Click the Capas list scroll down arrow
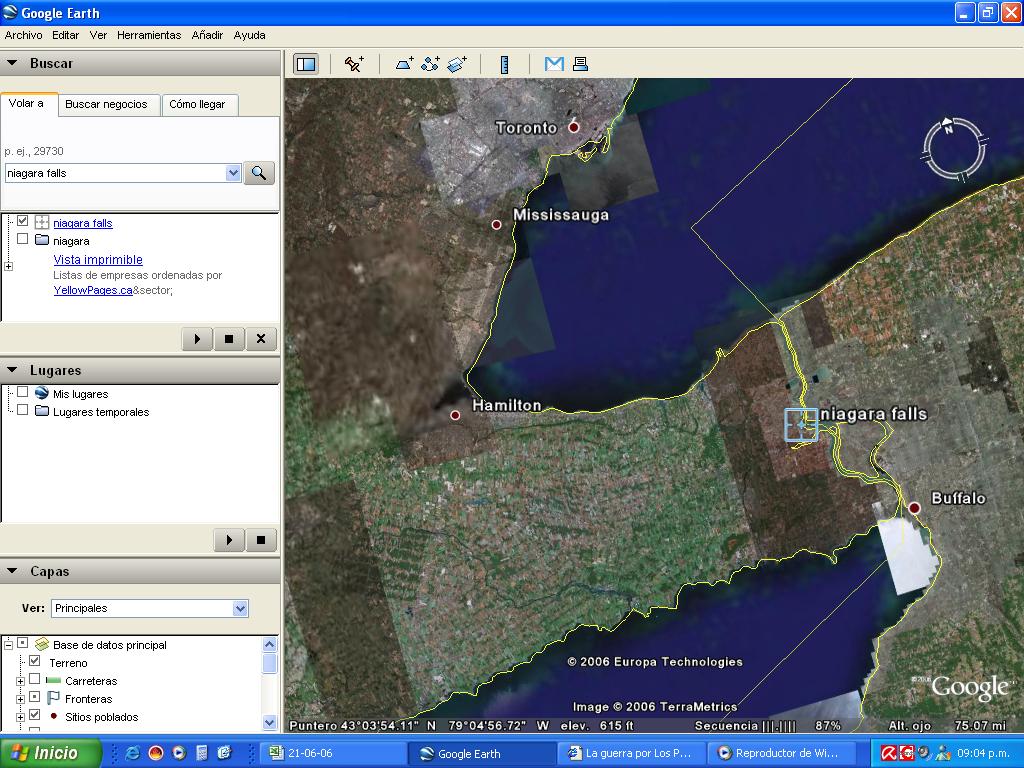This screenshot has width=1024, height=768. [270, 722]
